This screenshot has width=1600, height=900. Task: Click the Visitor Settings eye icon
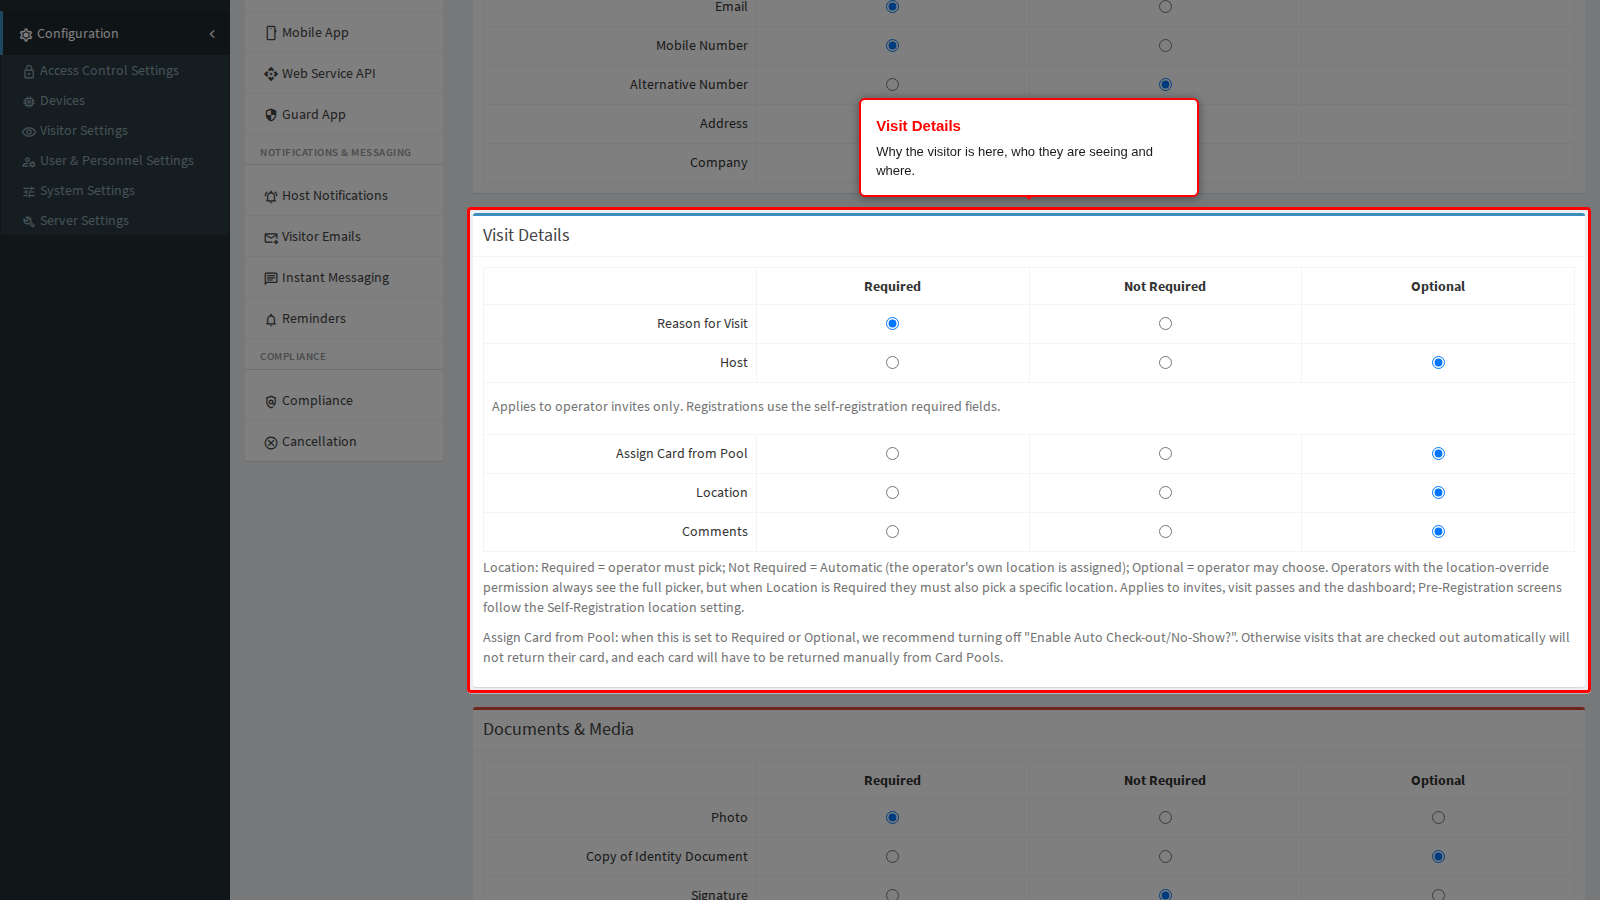click(x=29, y=131)
